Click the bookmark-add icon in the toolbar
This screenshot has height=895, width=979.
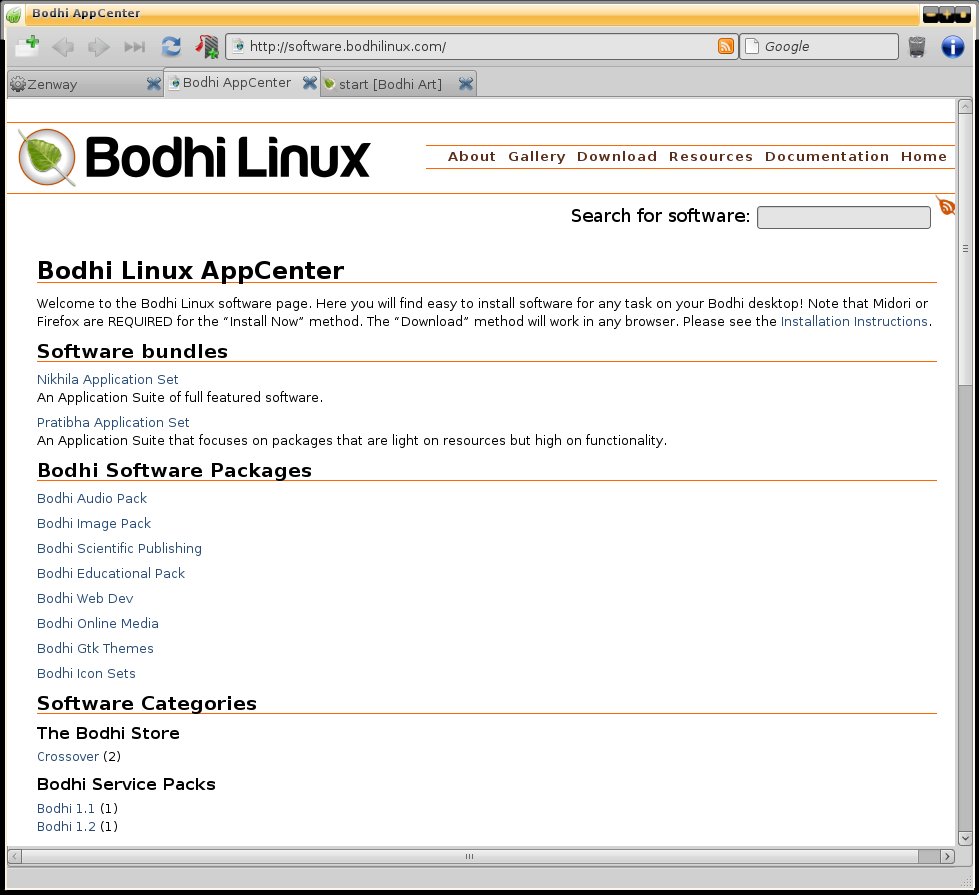click(207, 46)
